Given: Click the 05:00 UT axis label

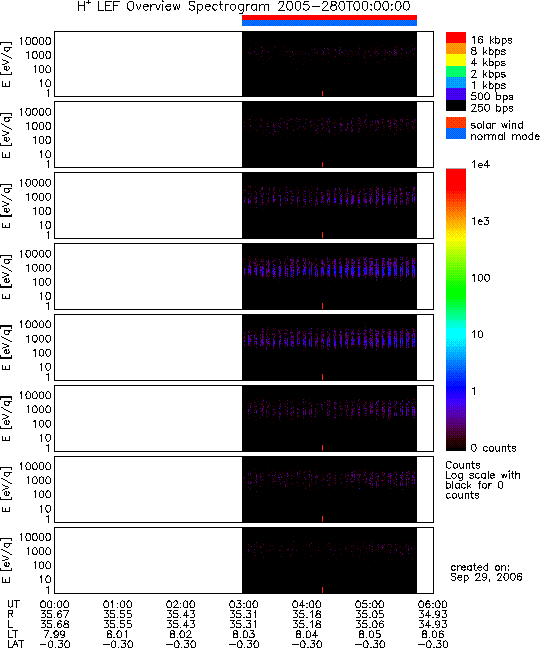Looking at the screenshot, I should point(370,605).
